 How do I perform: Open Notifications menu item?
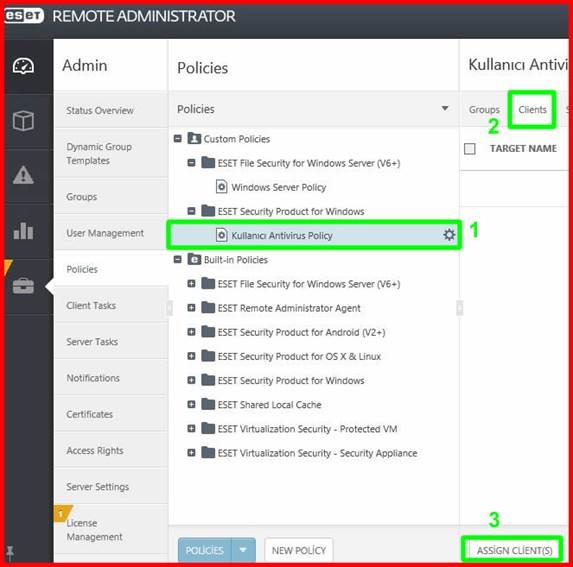click(x=111, y=378)
